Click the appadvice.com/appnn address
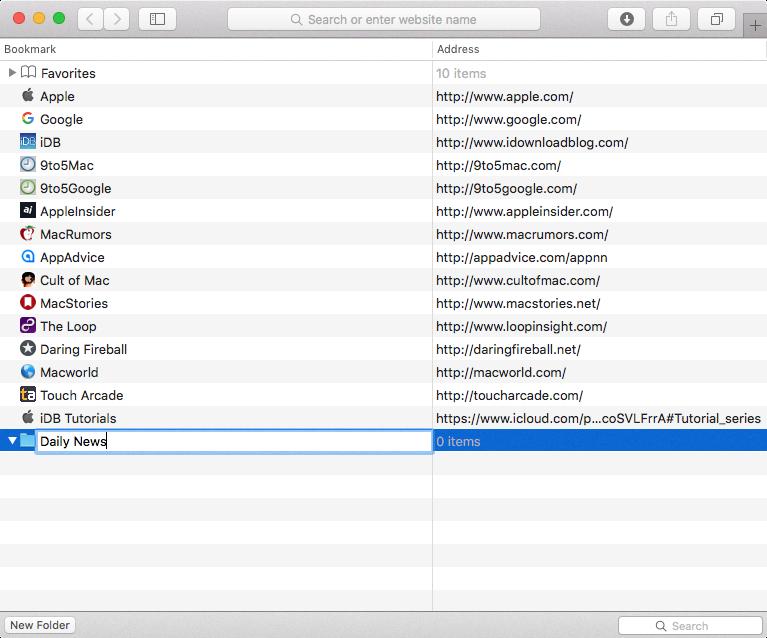 pyautogui.click(x=521, y=257)
